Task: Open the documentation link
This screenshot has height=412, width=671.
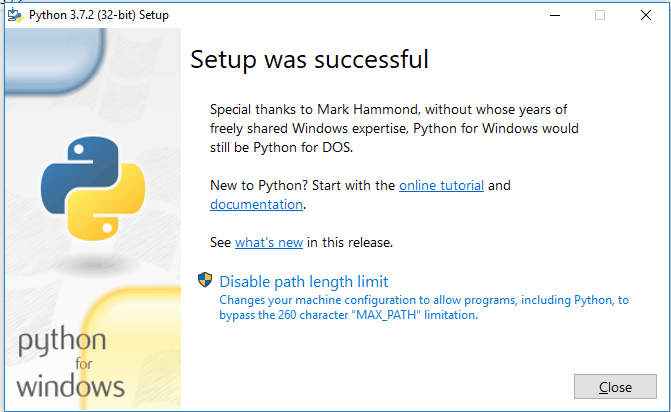Action: click(x=256, y=204)
